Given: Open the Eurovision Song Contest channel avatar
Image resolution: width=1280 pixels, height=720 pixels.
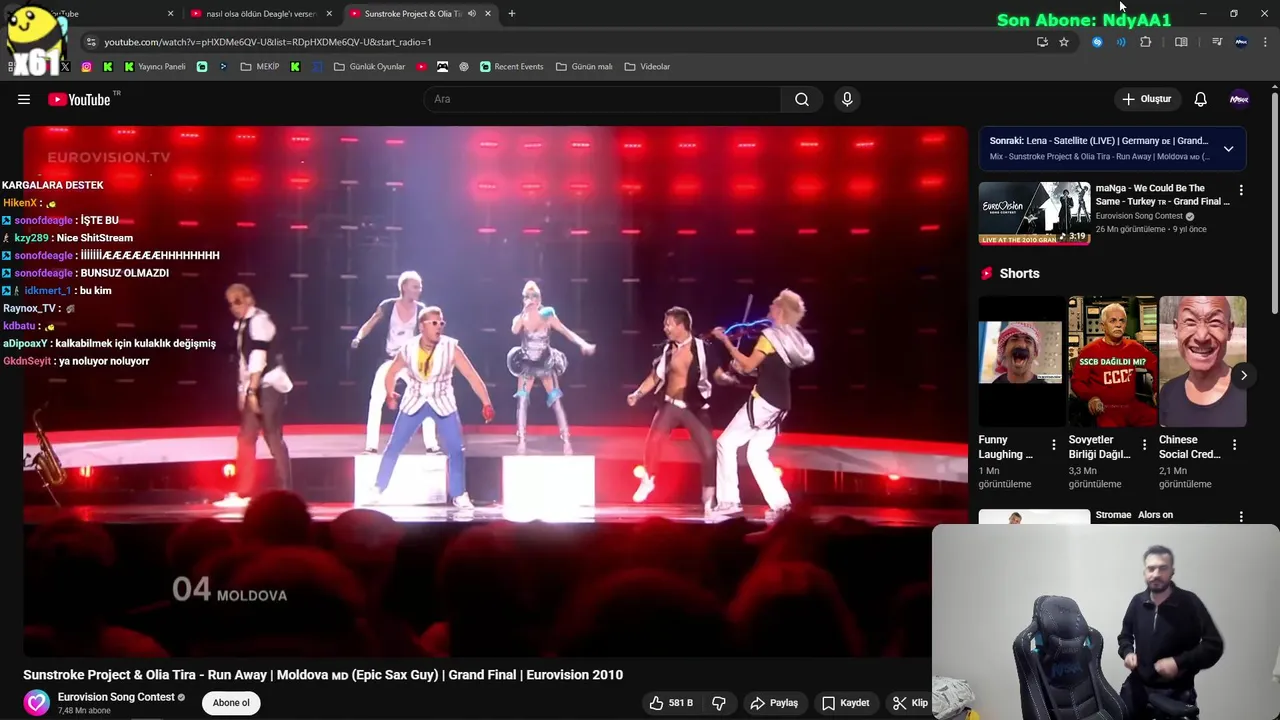Looking at the screenshot, I should pyautogui.click(x=37, y=702).
